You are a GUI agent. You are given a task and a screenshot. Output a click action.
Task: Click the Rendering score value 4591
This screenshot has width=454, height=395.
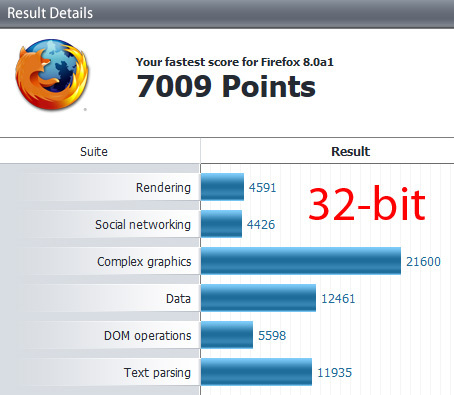click(x=263, y=188)
